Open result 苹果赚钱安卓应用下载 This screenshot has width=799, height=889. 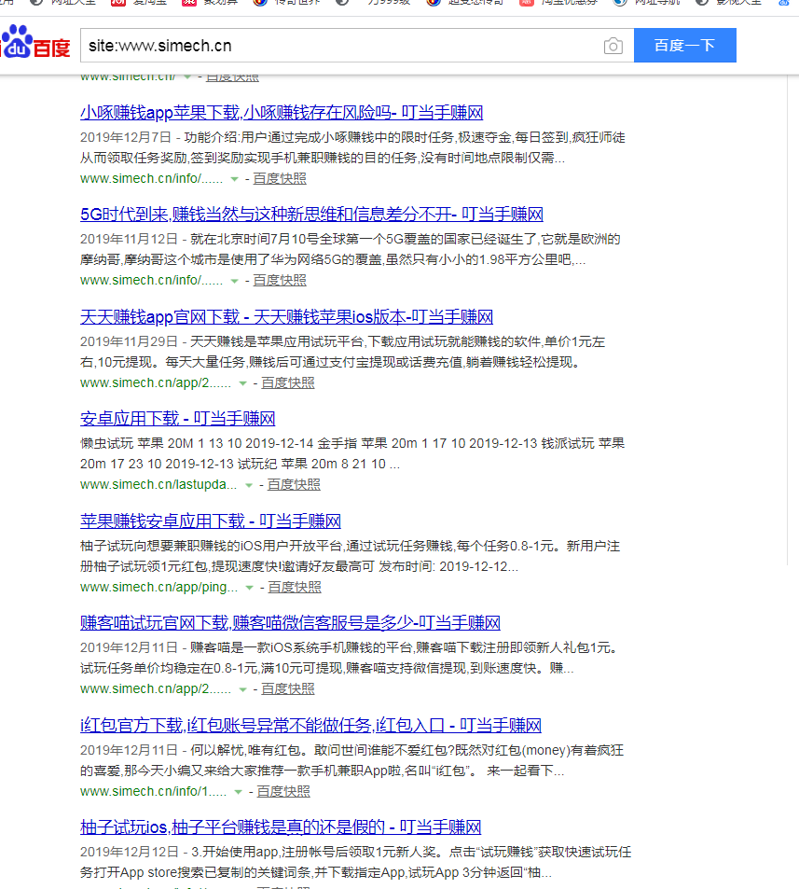210,521
